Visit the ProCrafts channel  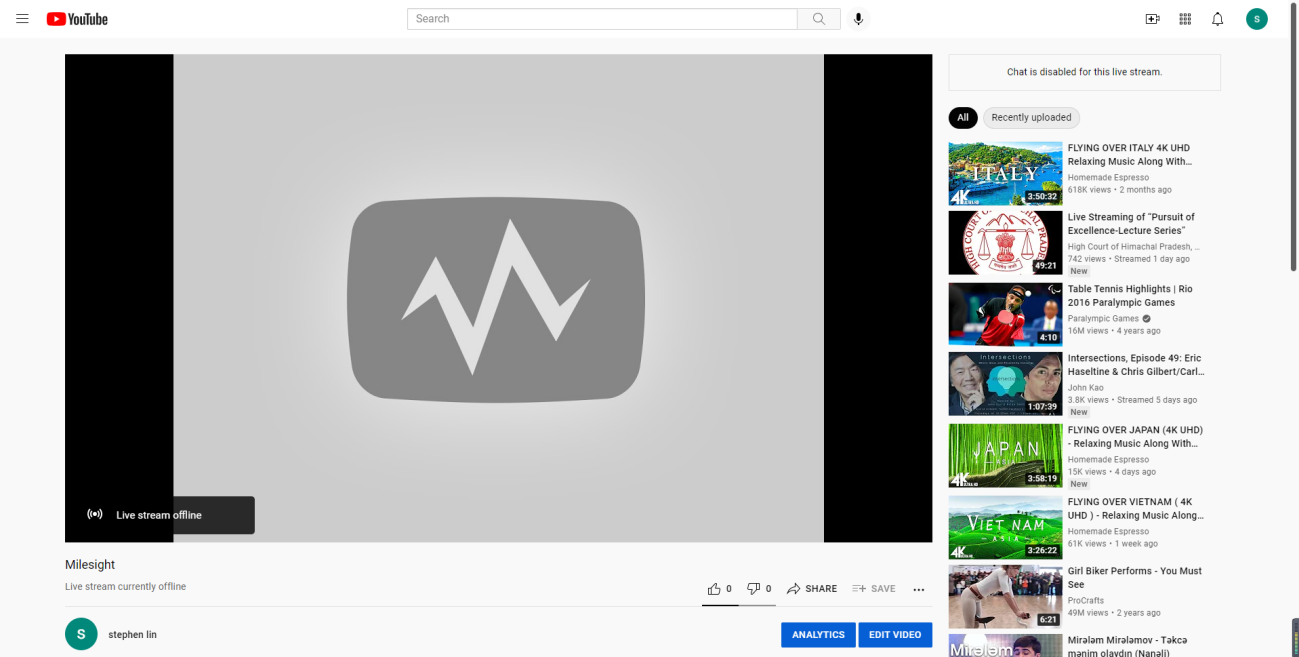pyautogui.click(x=1086, y=601)
